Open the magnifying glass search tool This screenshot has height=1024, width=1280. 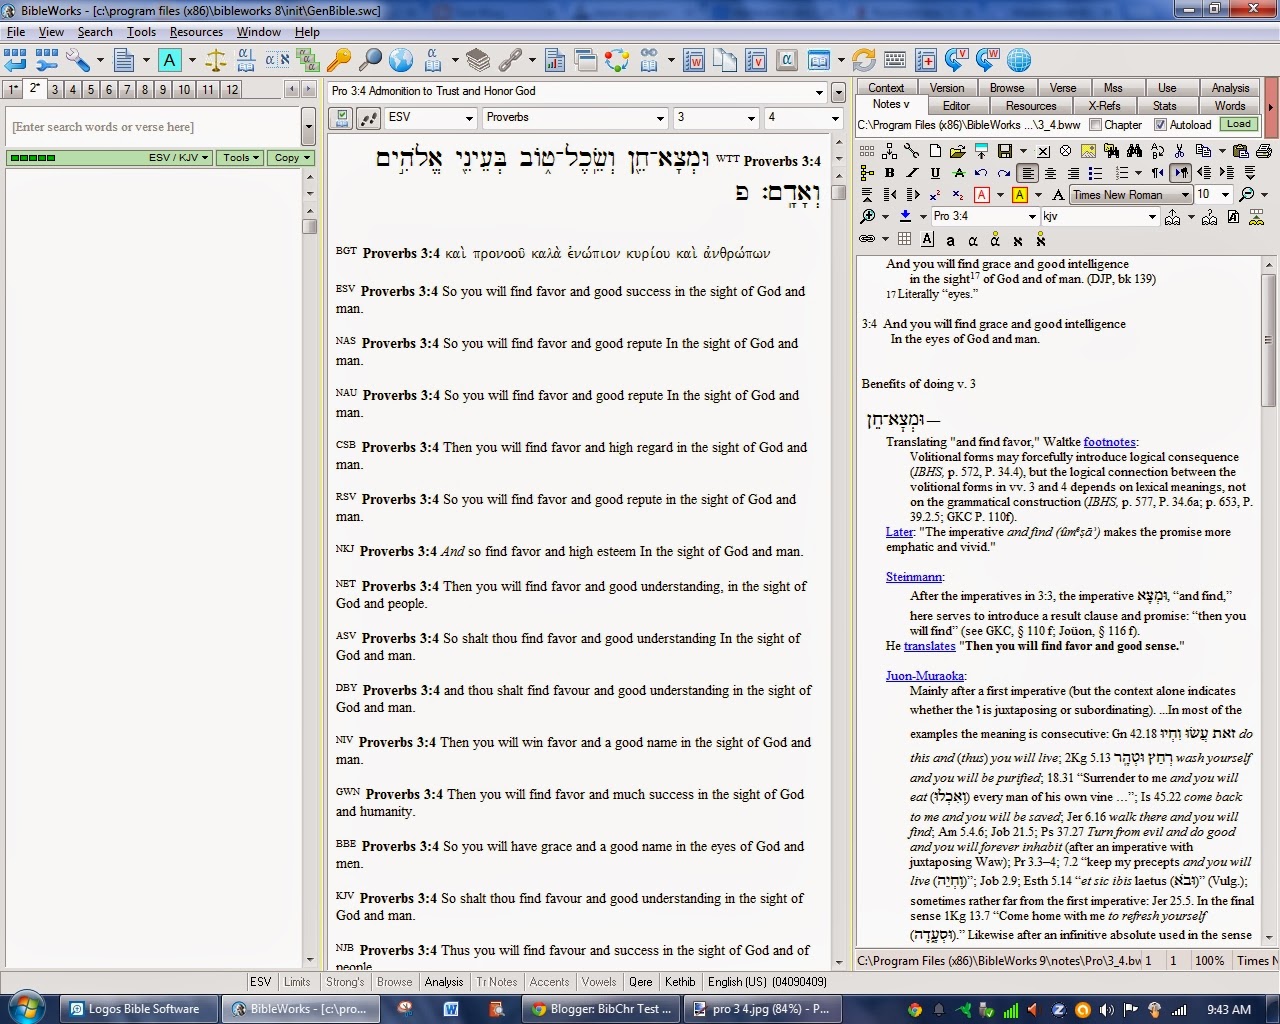coord(370,60)
